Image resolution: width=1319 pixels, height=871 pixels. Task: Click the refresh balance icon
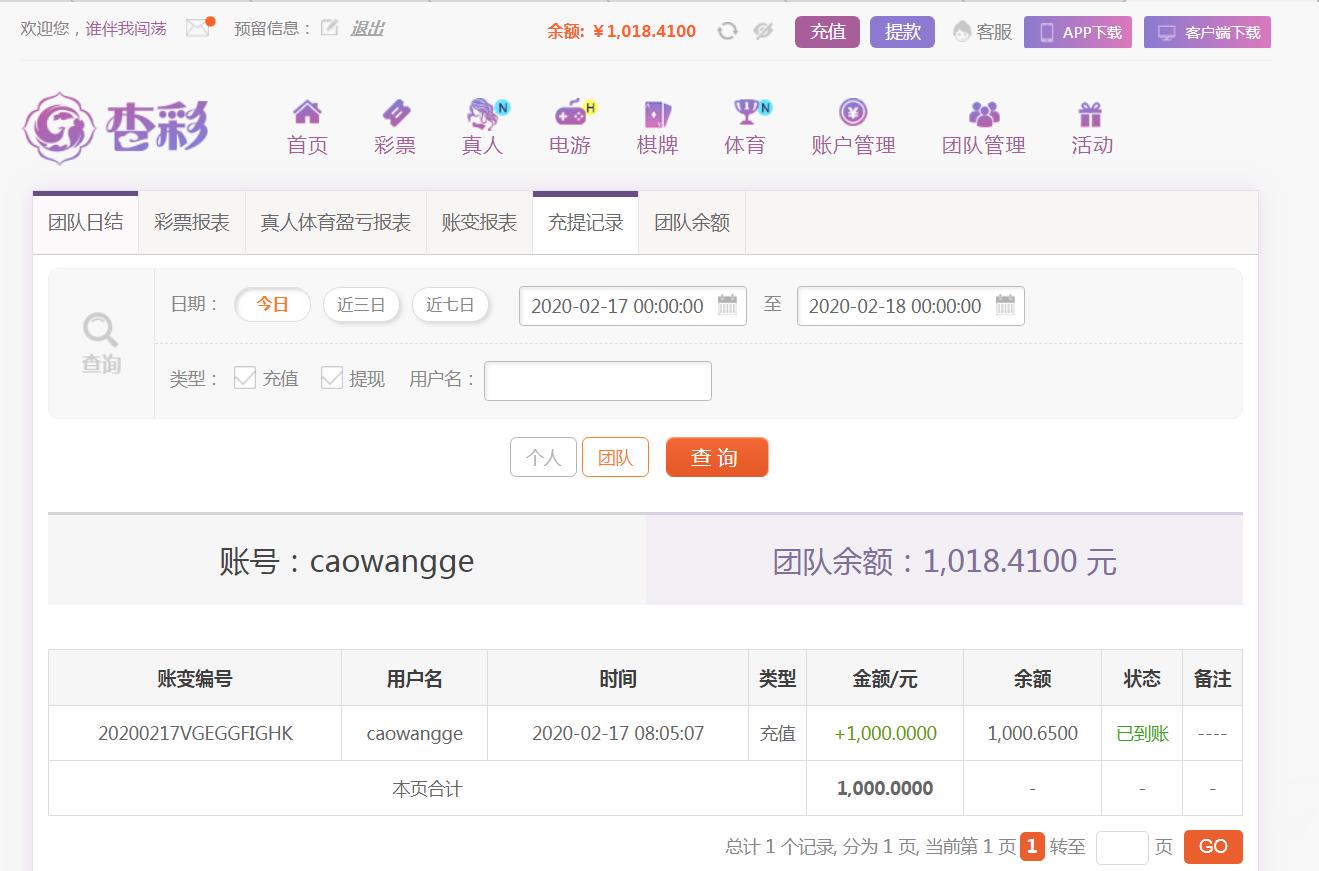(x=728, y=31)
